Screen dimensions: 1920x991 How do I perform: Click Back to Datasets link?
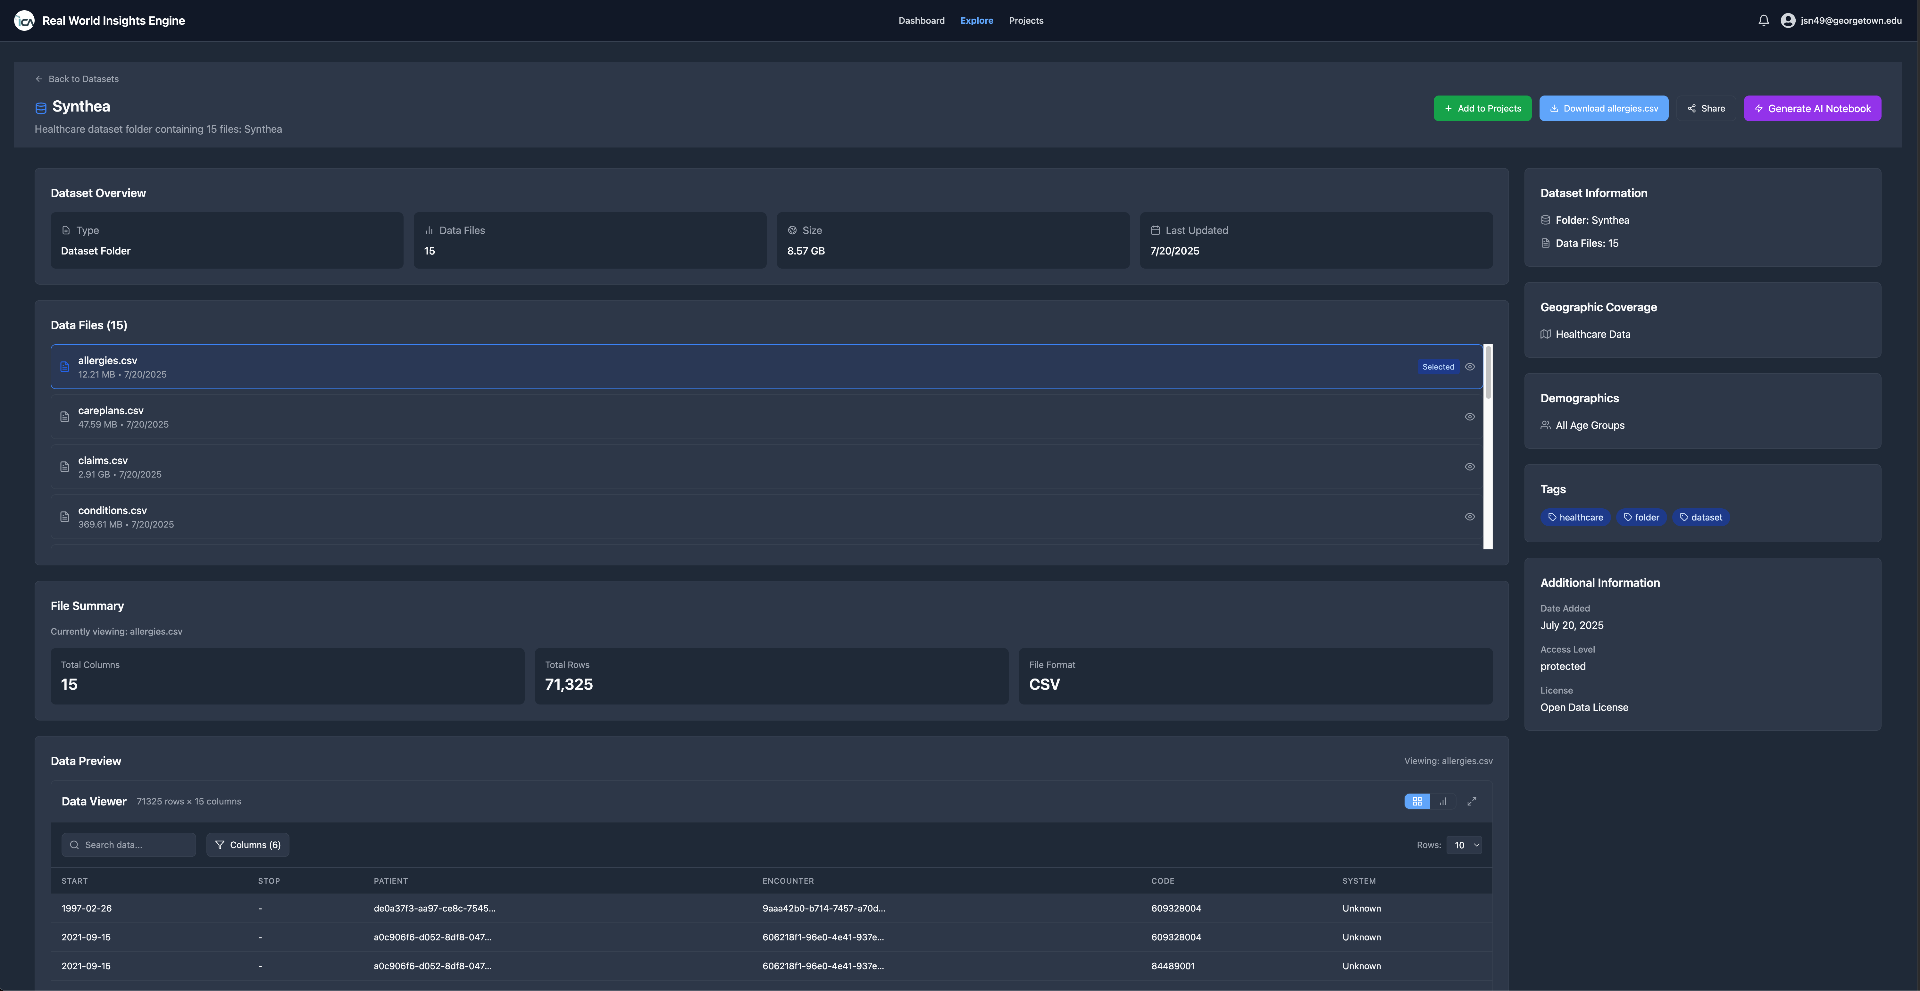[x=77, y=79]
